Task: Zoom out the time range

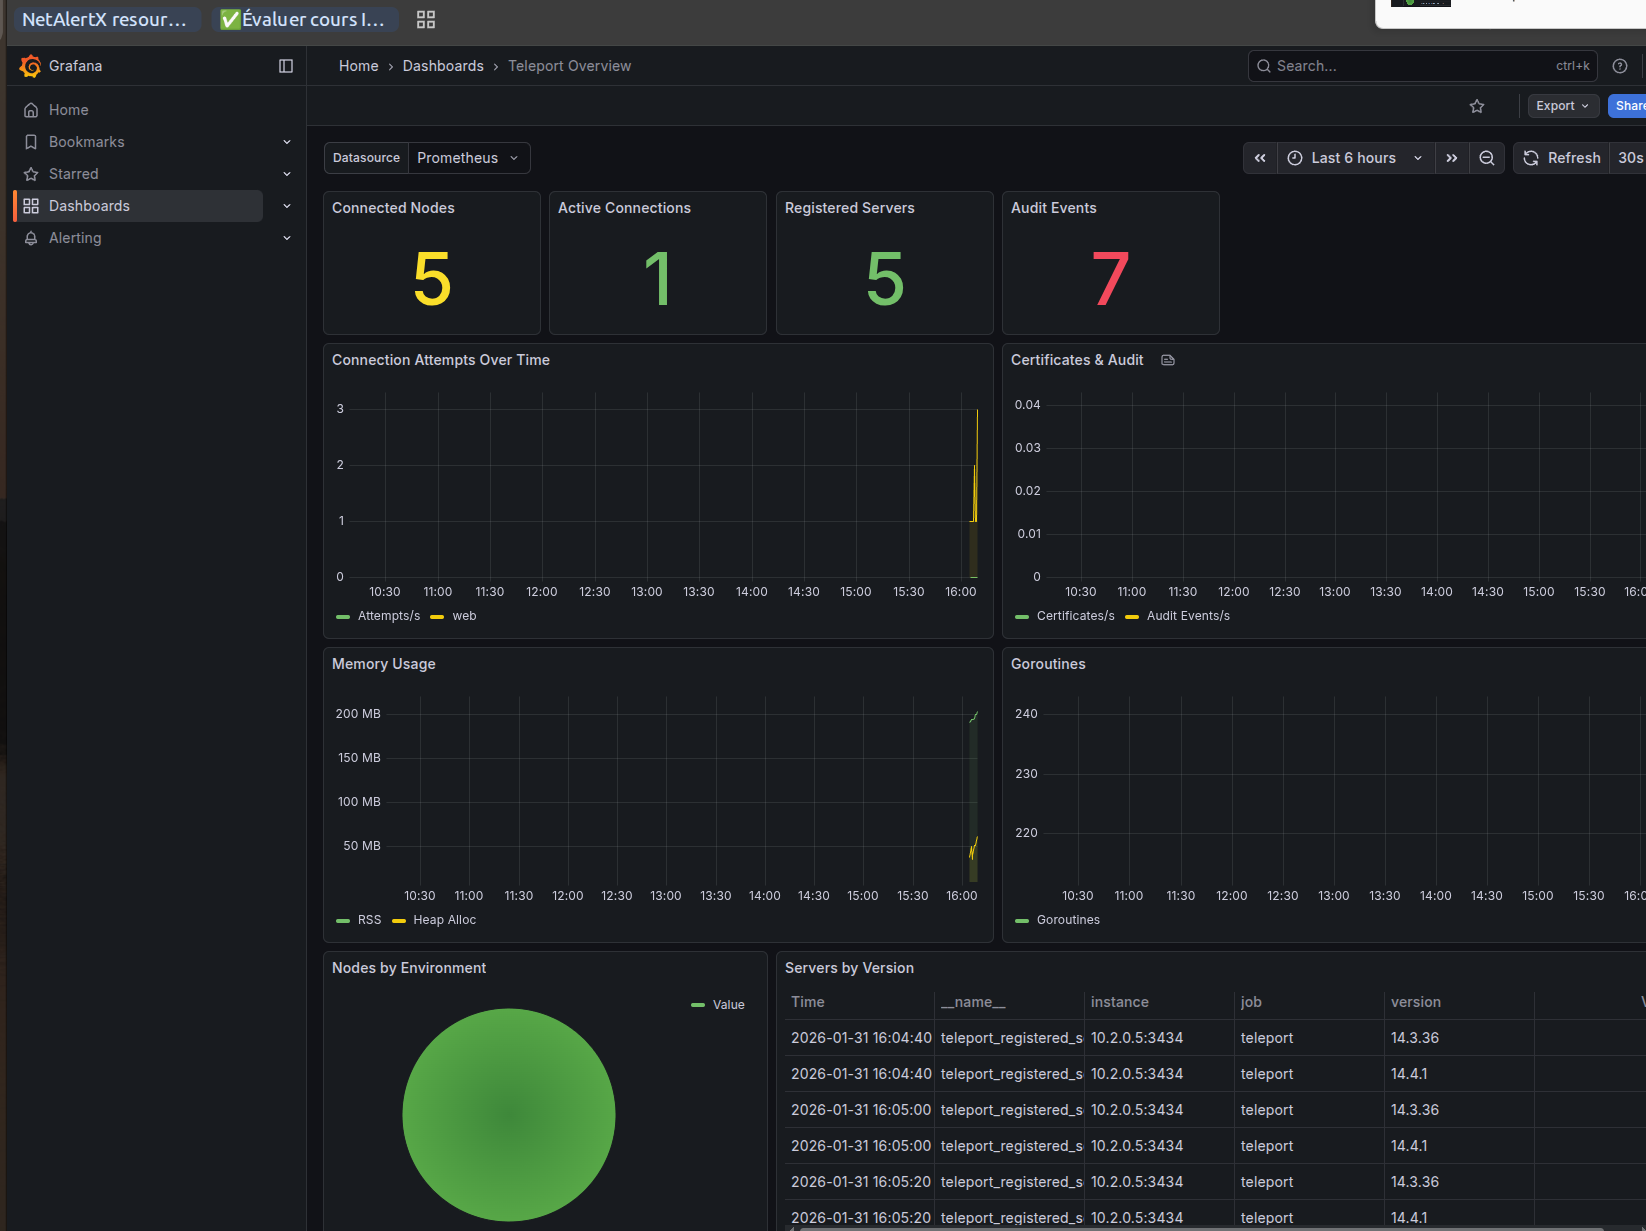Action: [1487, 158]
